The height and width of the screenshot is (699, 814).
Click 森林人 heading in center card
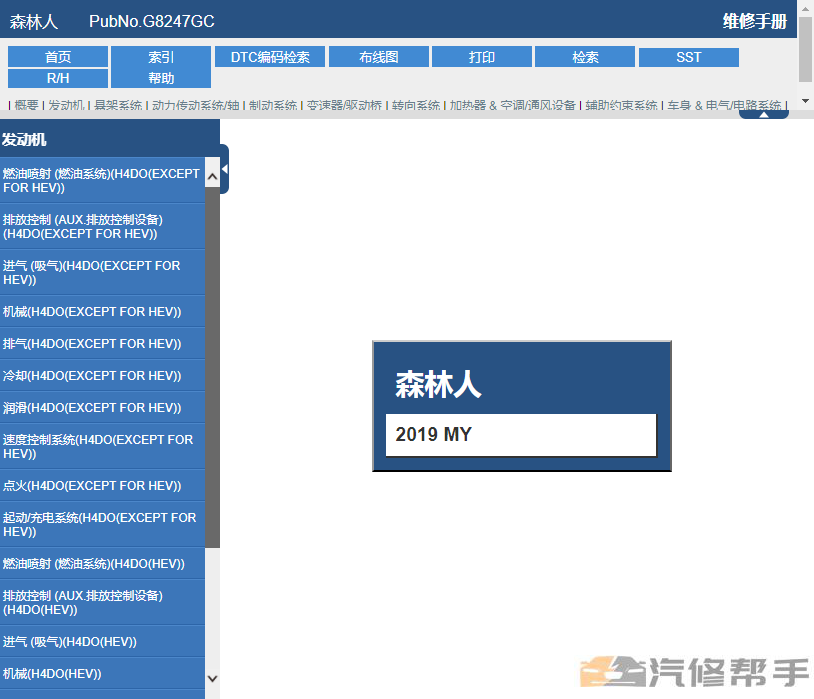[438, 385]
